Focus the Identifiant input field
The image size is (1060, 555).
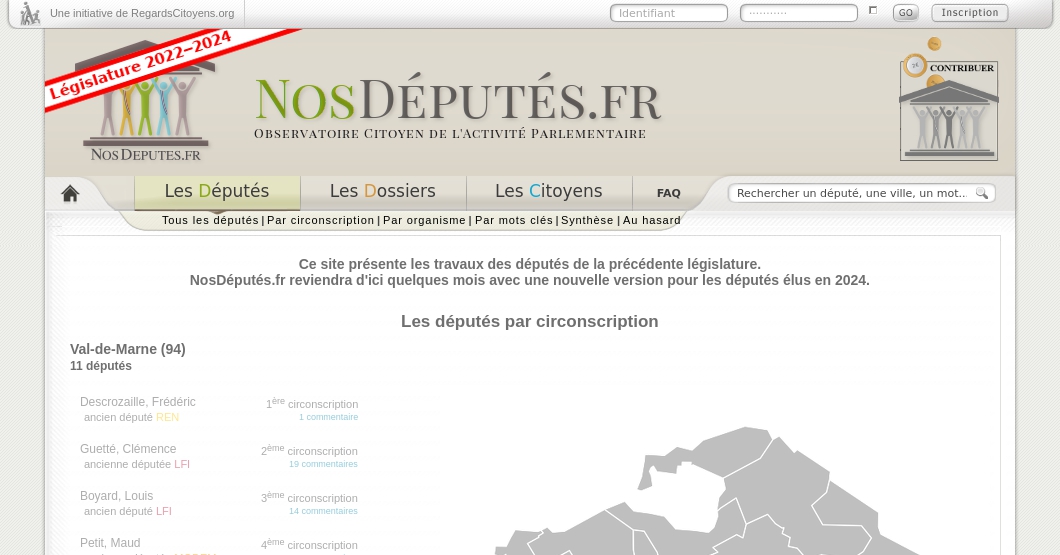pyautogui.click(x=669, y=13)
